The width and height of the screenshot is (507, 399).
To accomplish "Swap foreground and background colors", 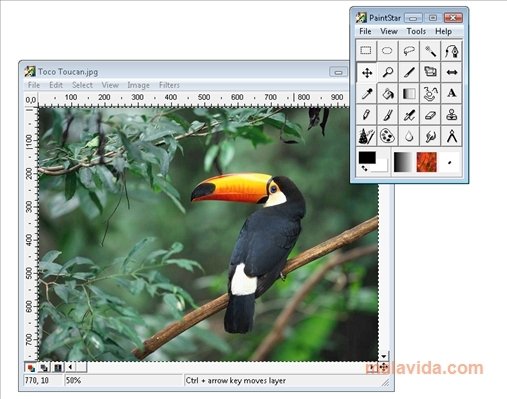I will (364, 168).
